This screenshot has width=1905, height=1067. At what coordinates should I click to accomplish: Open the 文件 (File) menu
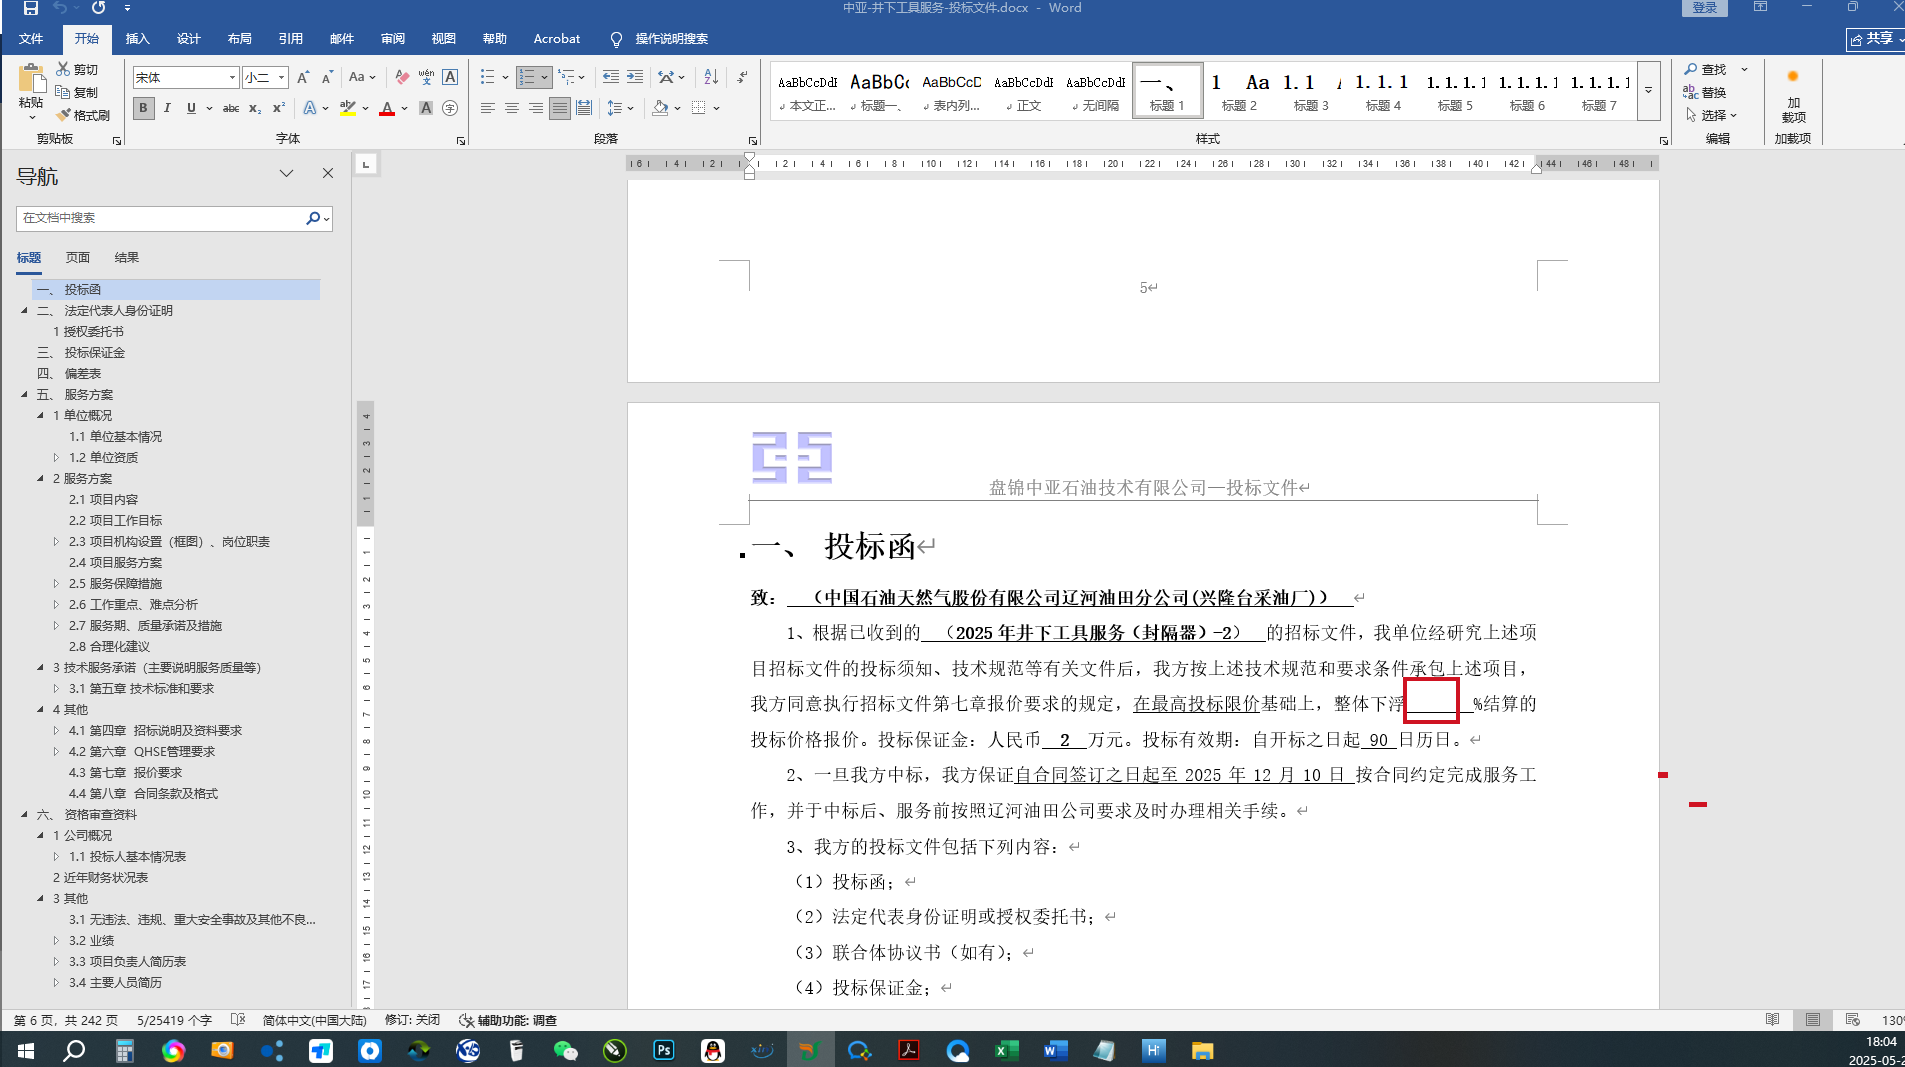(x=31, y=39)
